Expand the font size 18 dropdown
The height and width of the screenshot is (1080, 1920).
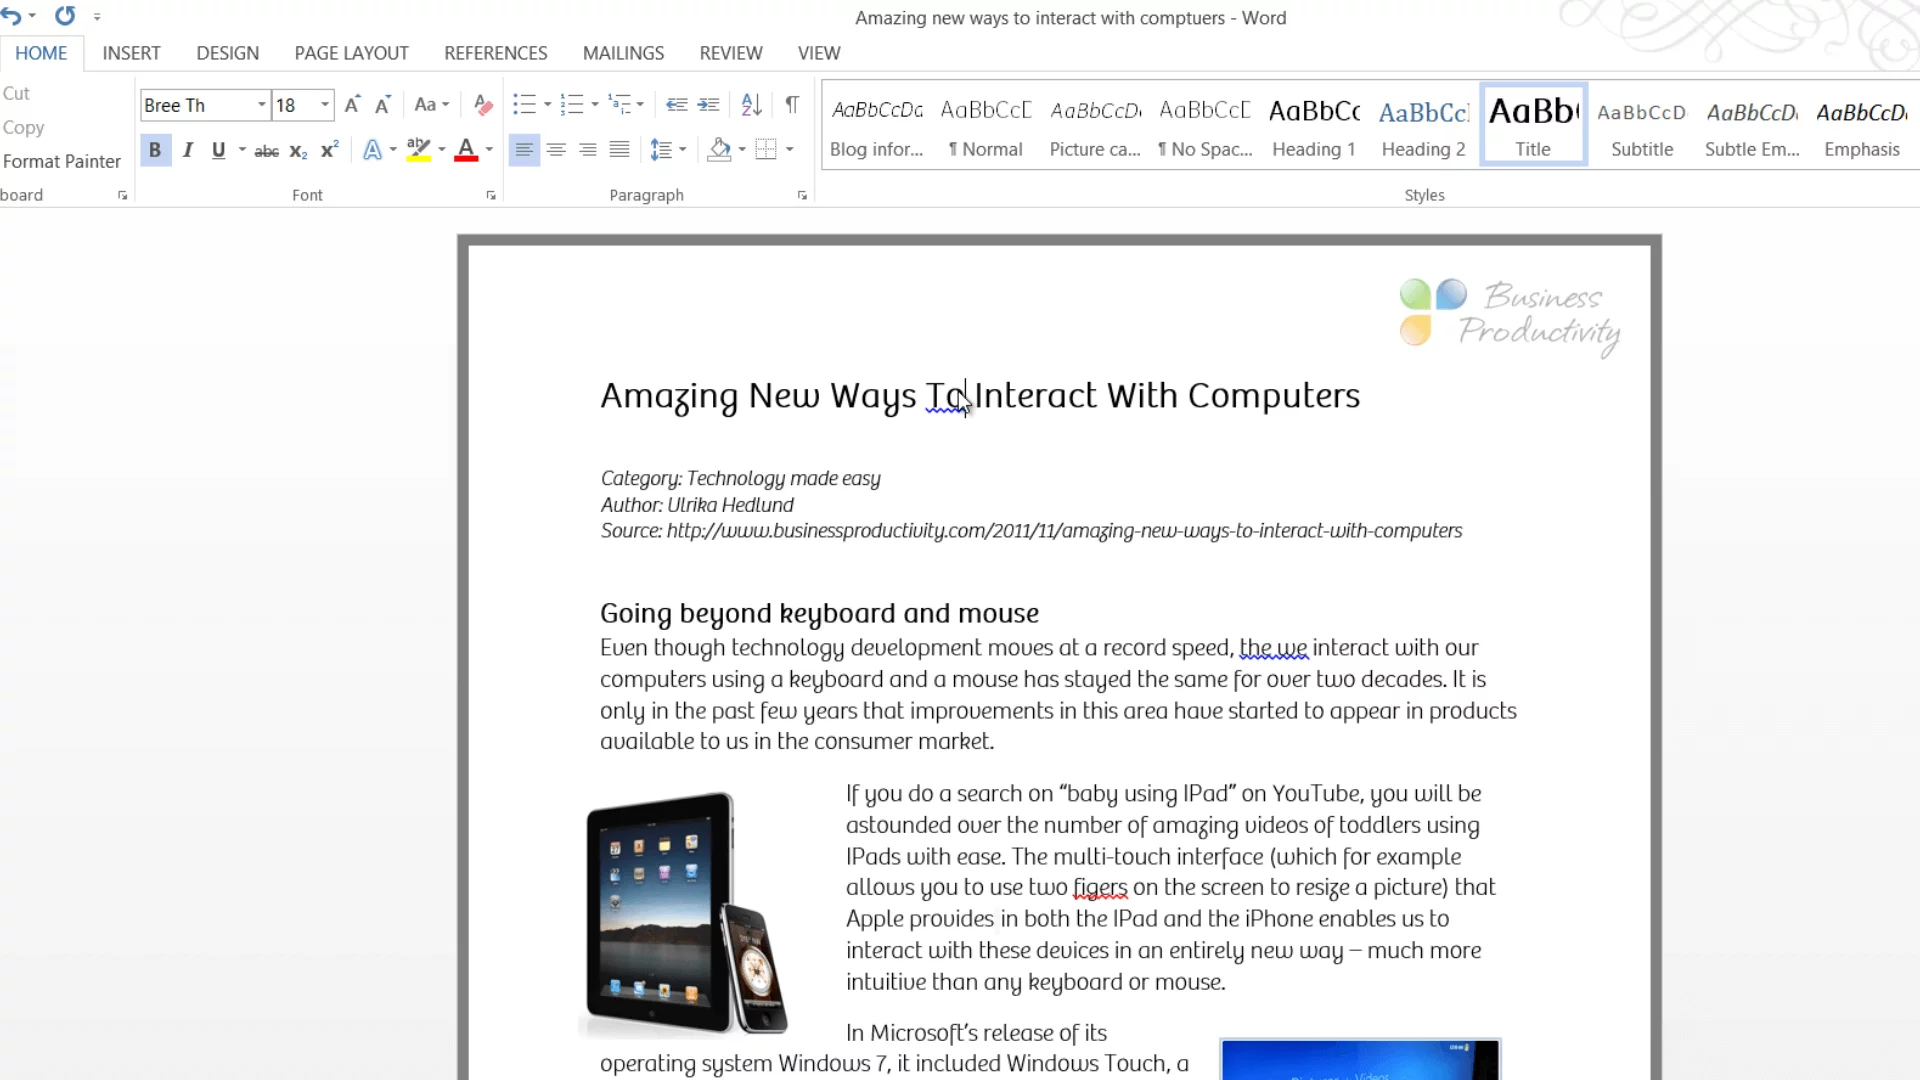tap(324, 105)
